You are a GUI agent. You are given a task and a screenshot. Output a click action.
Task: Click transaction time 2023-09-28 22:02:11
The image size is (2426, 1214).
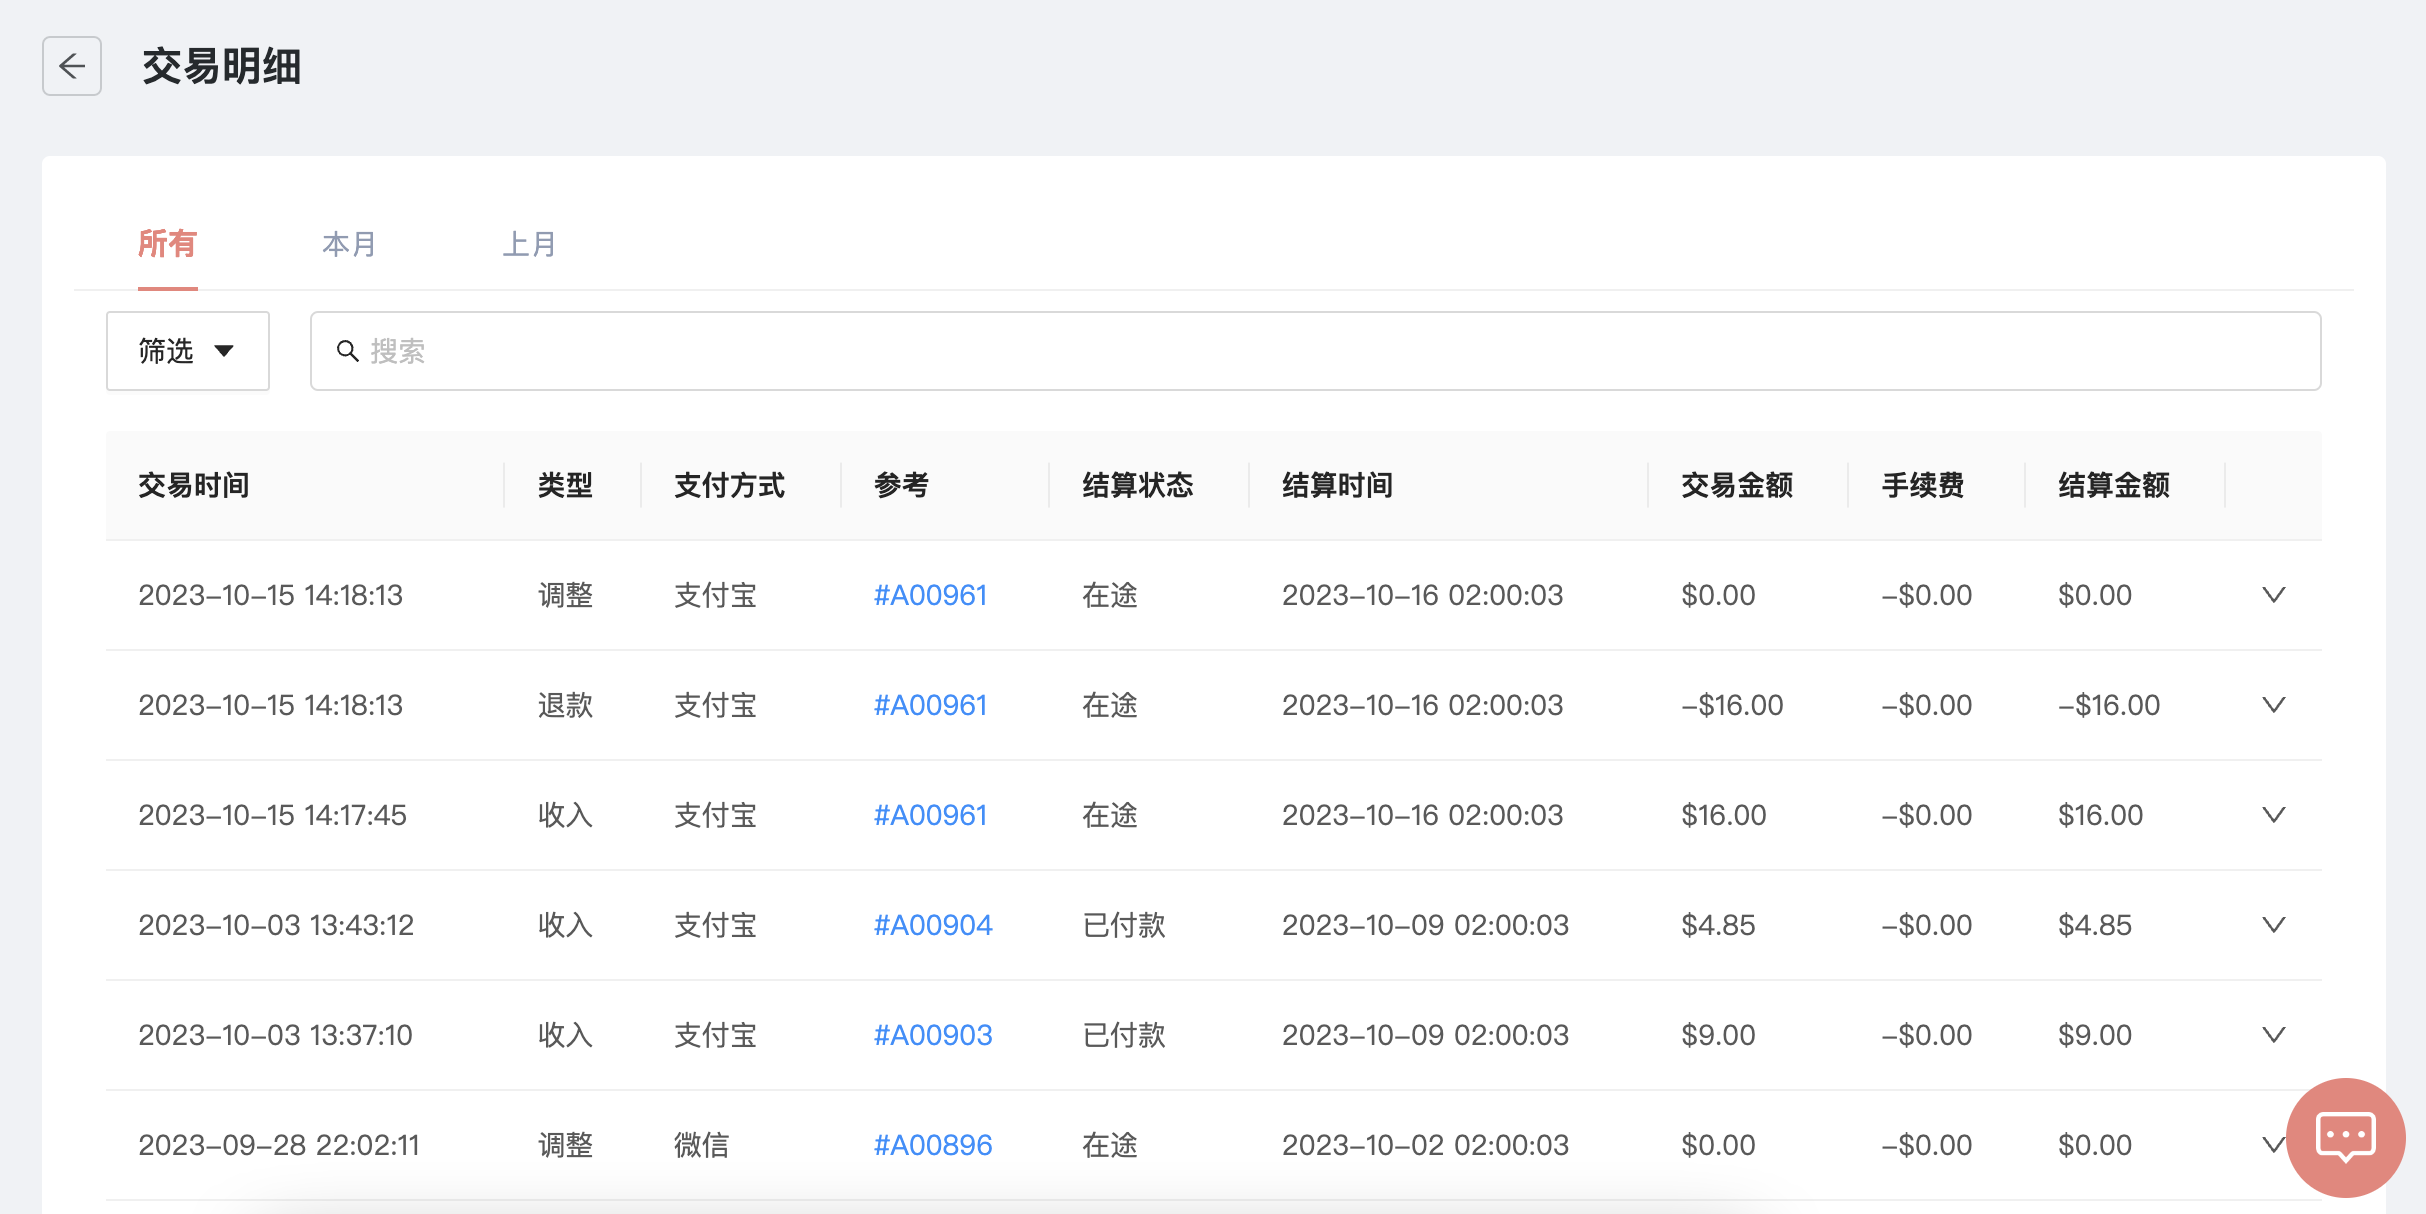pyautogui.click(x=279, y=1146)
